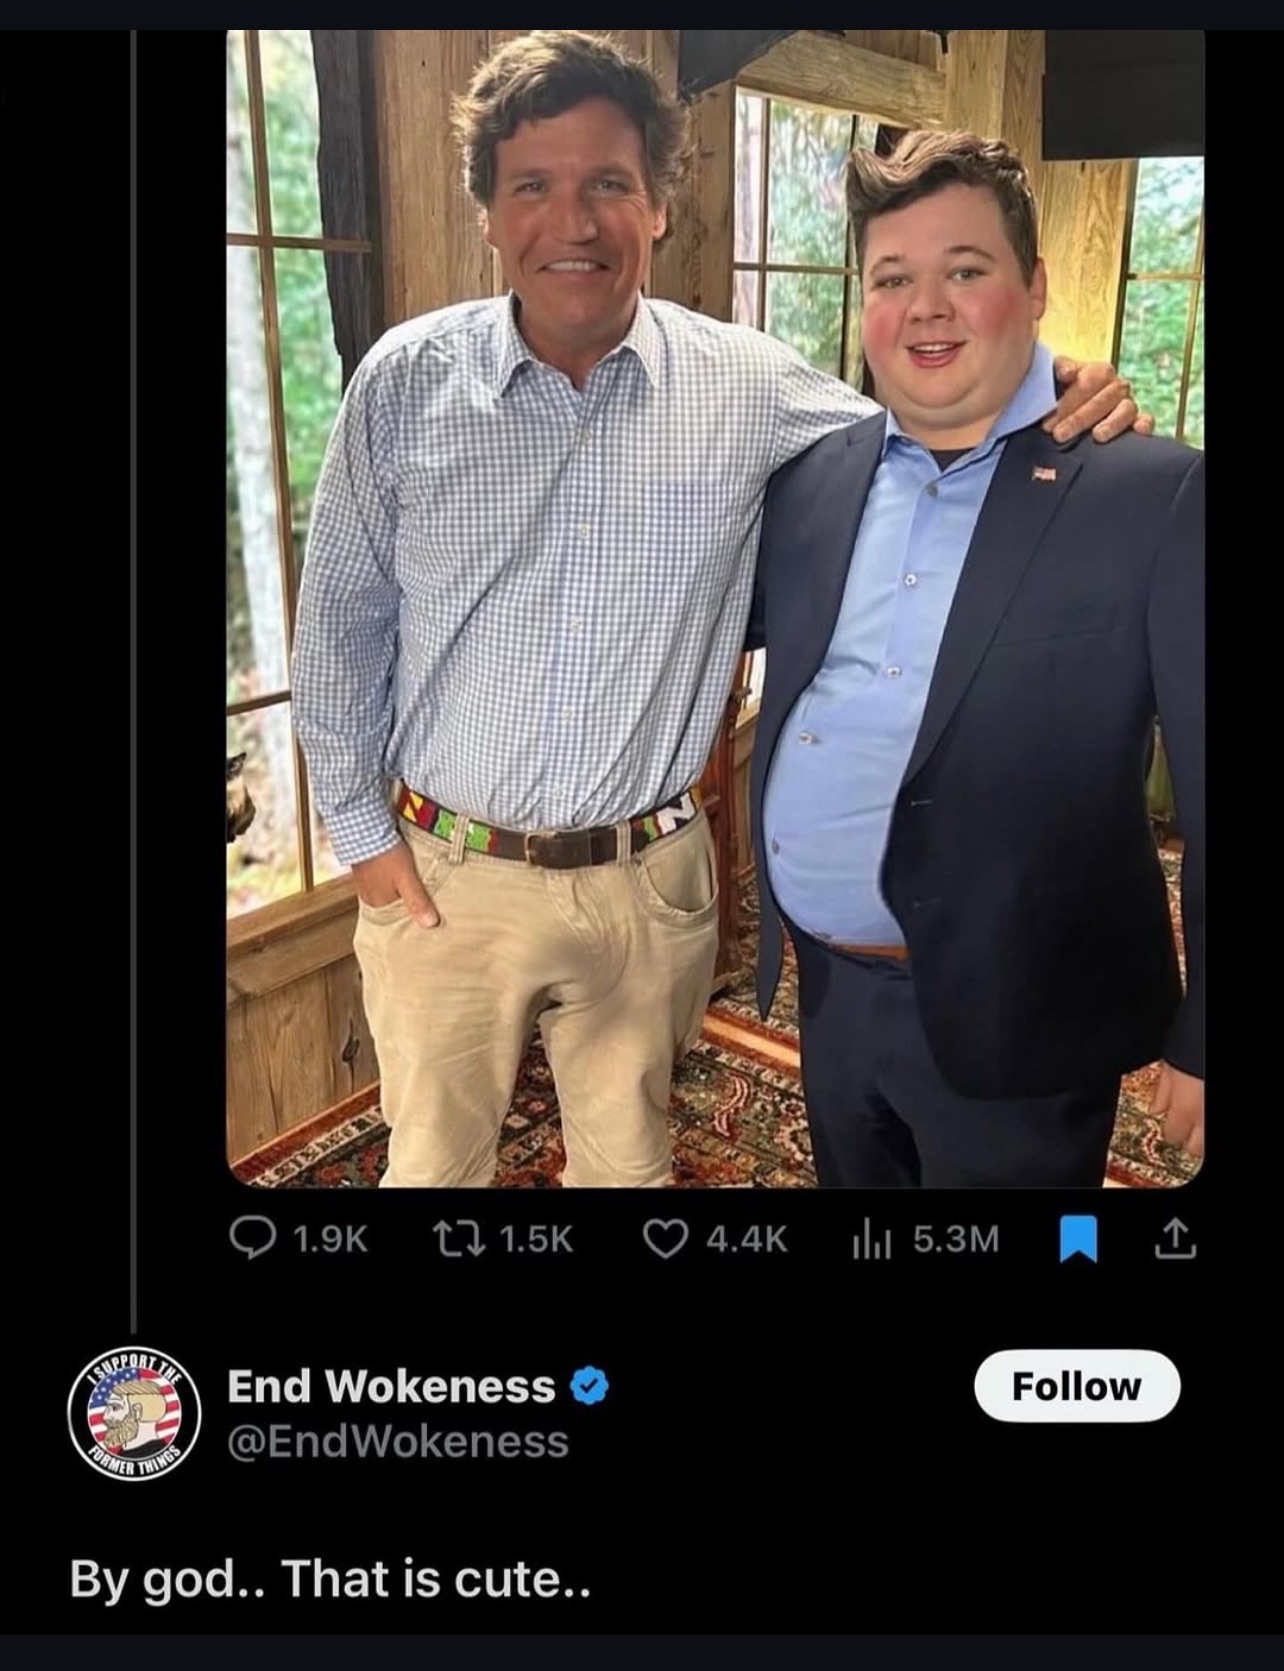Remove the bookmark using blue bookmark icon
This screenshot has height=1671, width=1284.
[1074, 1240]
